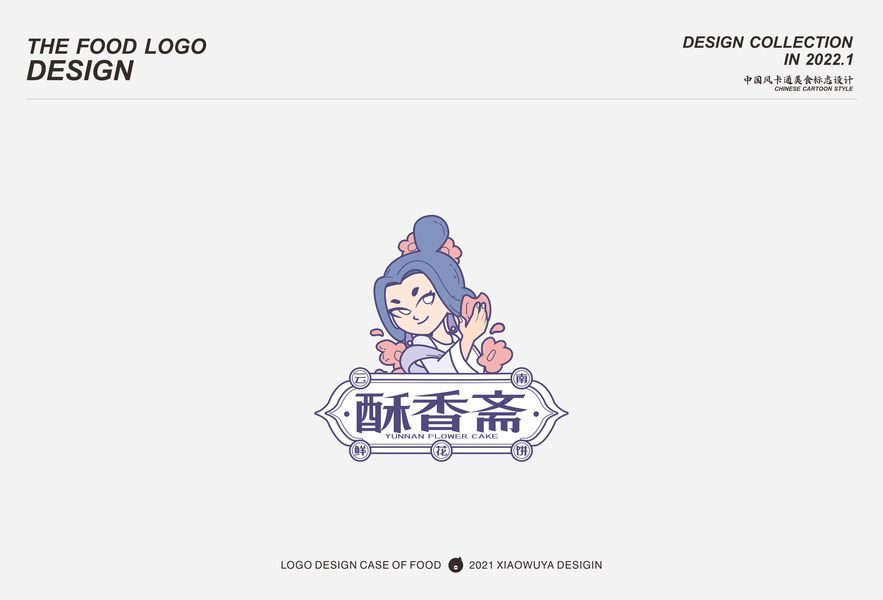Click THE FOOD LOGO DESIGN heading
883x600 pixels.
[x=117, y=59]
